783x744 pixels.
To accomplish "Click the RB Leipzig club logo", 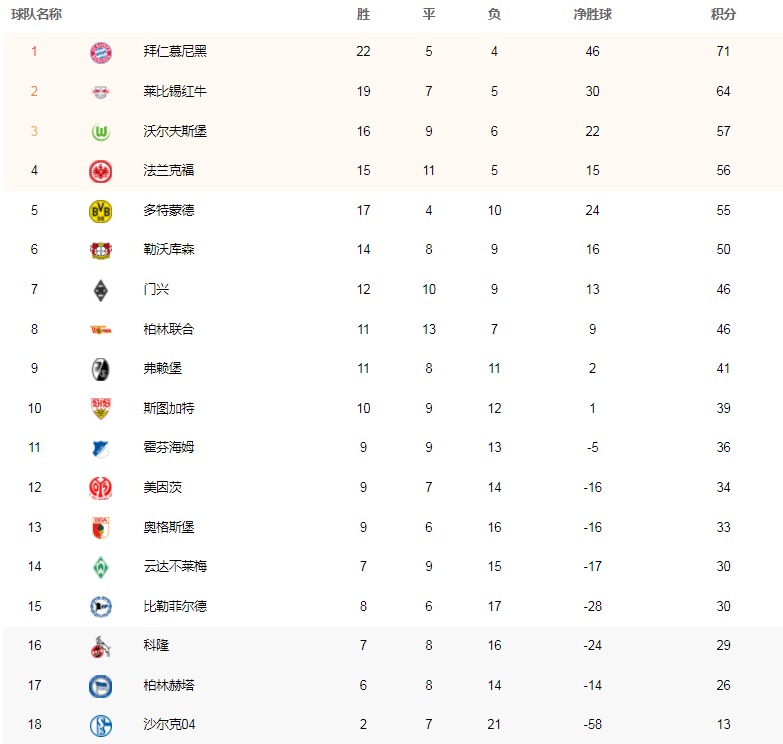I will point(100,92).
